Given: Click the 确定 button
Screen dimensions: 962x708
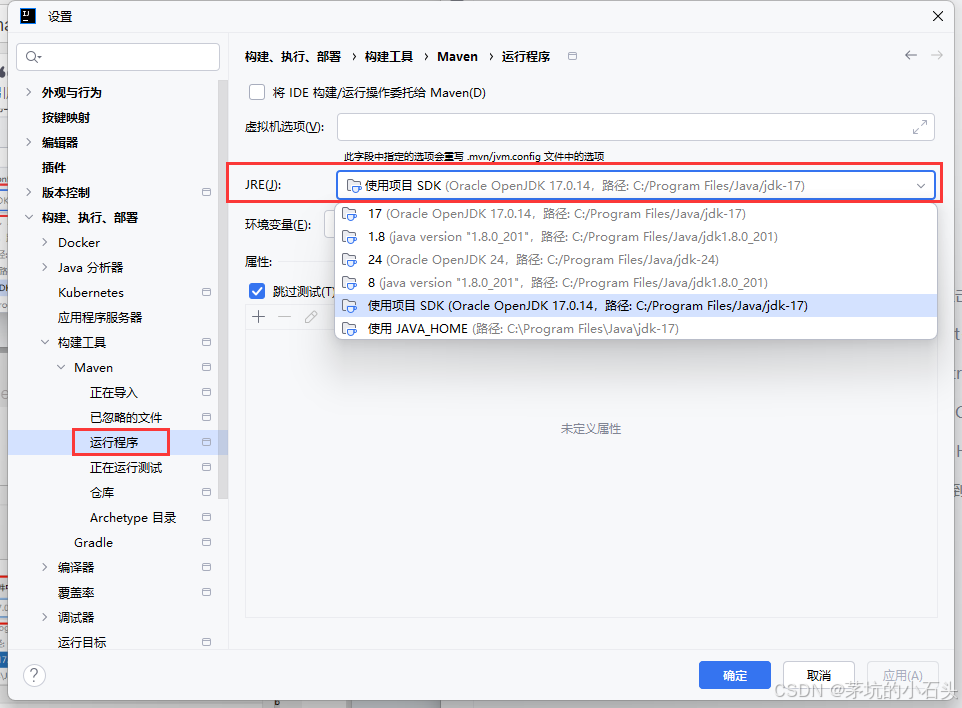Looking at the screenshot, I should [x=734, y=675].
